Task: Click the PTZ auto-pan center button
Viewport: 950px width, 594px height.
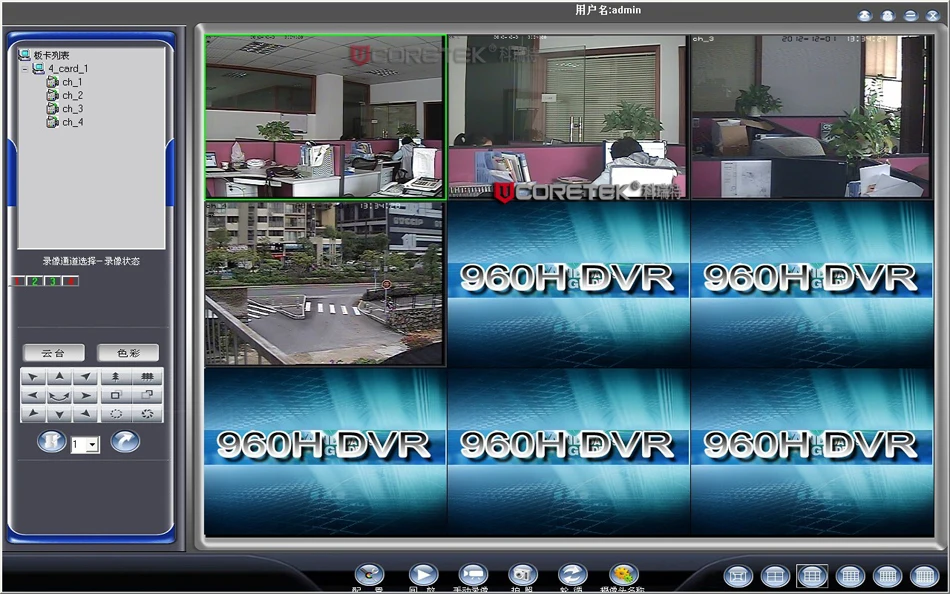Action: [x=59, y=396]
